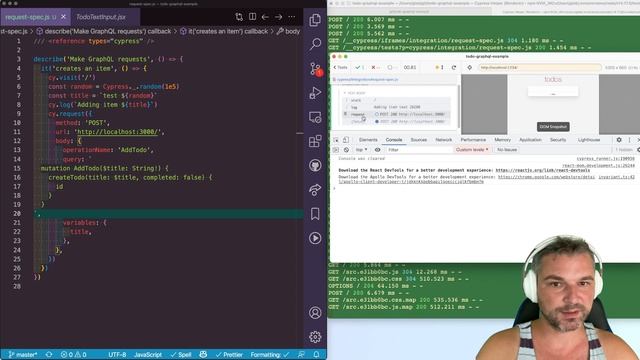Follow the reactjs.org react-devtools link
Image resolution: width=640 pixels, height=360 pixels.
[x=542, y=170]
